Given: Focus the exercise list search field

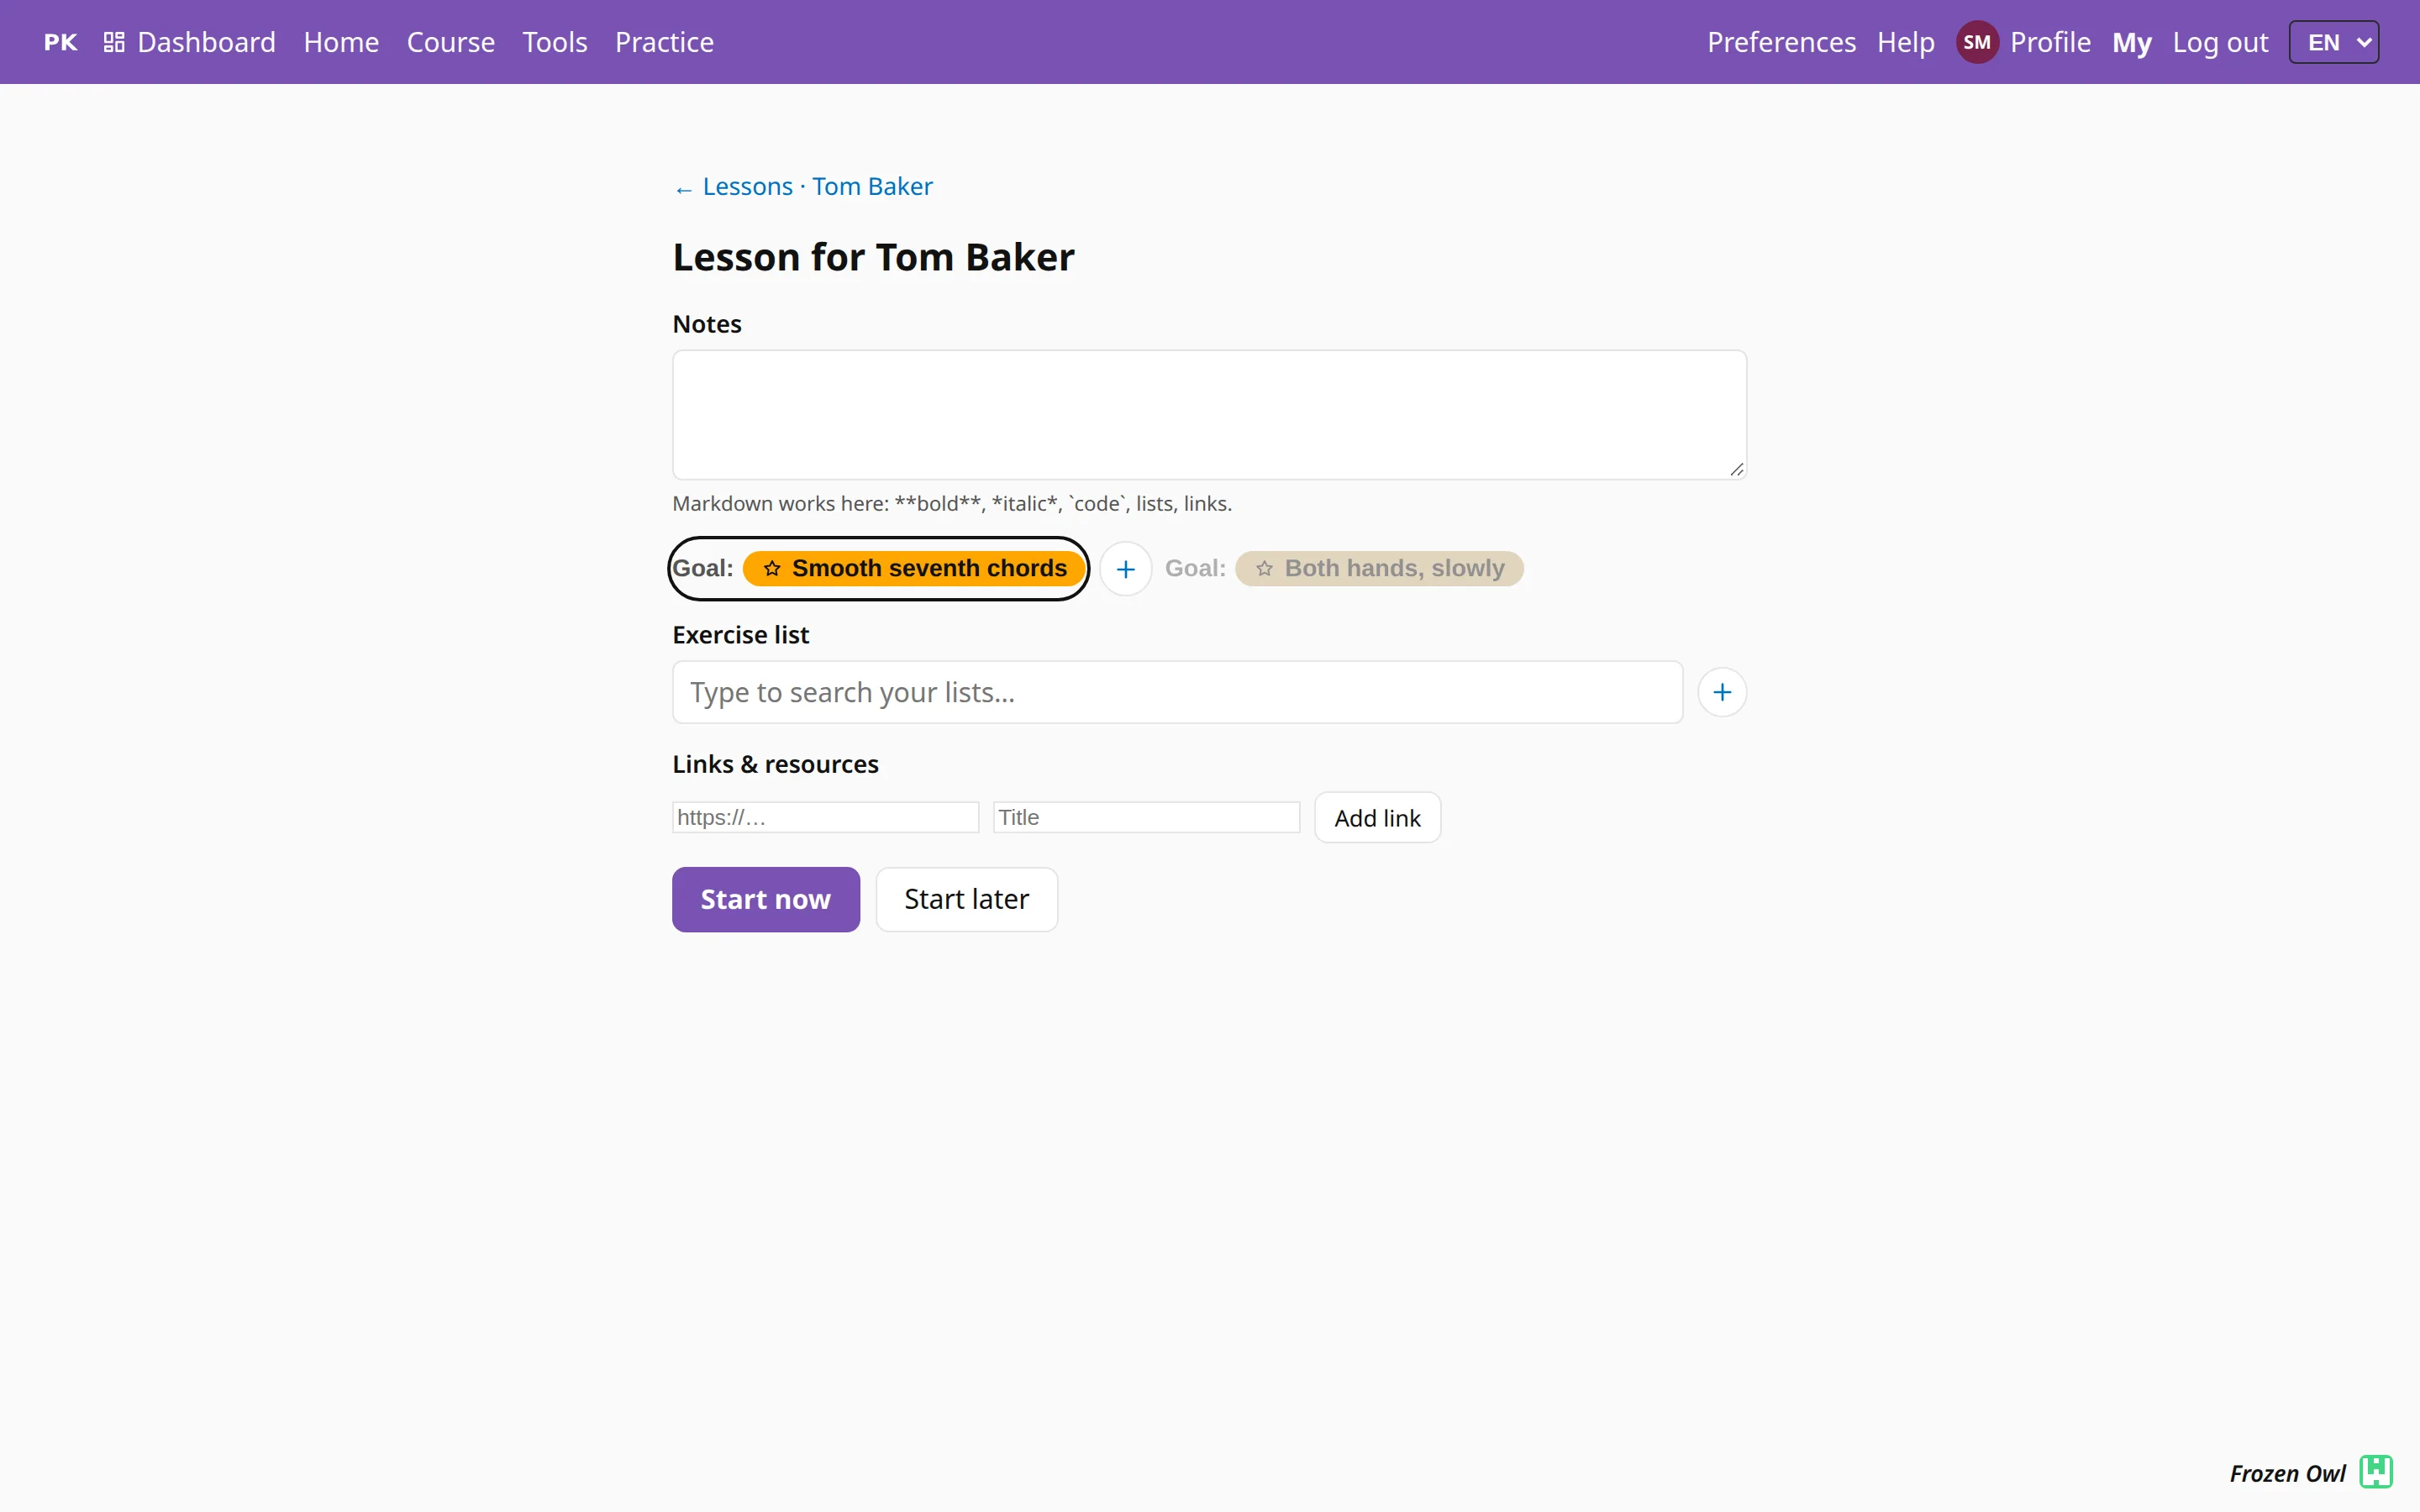Looking at the screenshot, I should tap(1177, 692).
